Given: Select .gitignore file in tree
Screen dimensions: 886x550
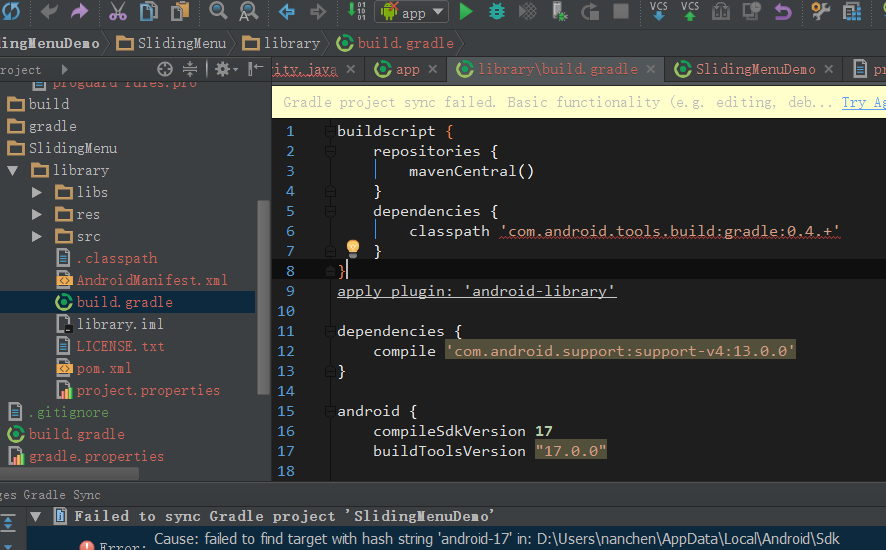Looking at the screenshot, I should coord(58,412).
